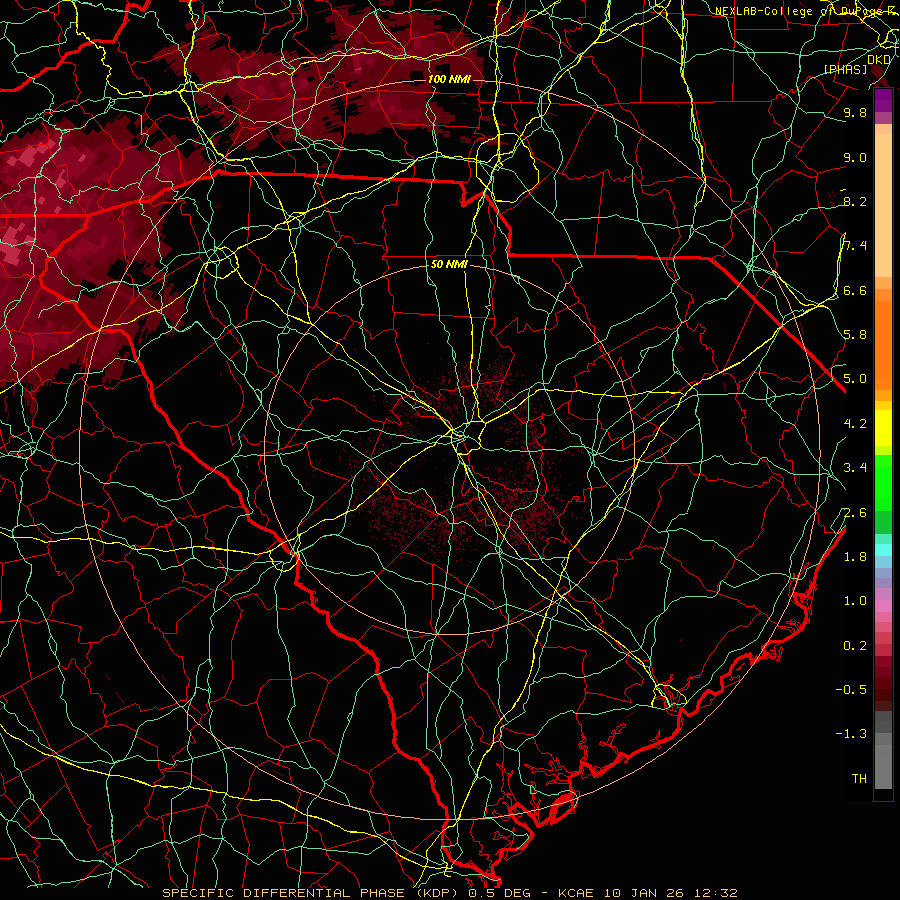Click the [PHAS] legend unit label
Viewport: 900px width, 900px height.
coord(845,69)
